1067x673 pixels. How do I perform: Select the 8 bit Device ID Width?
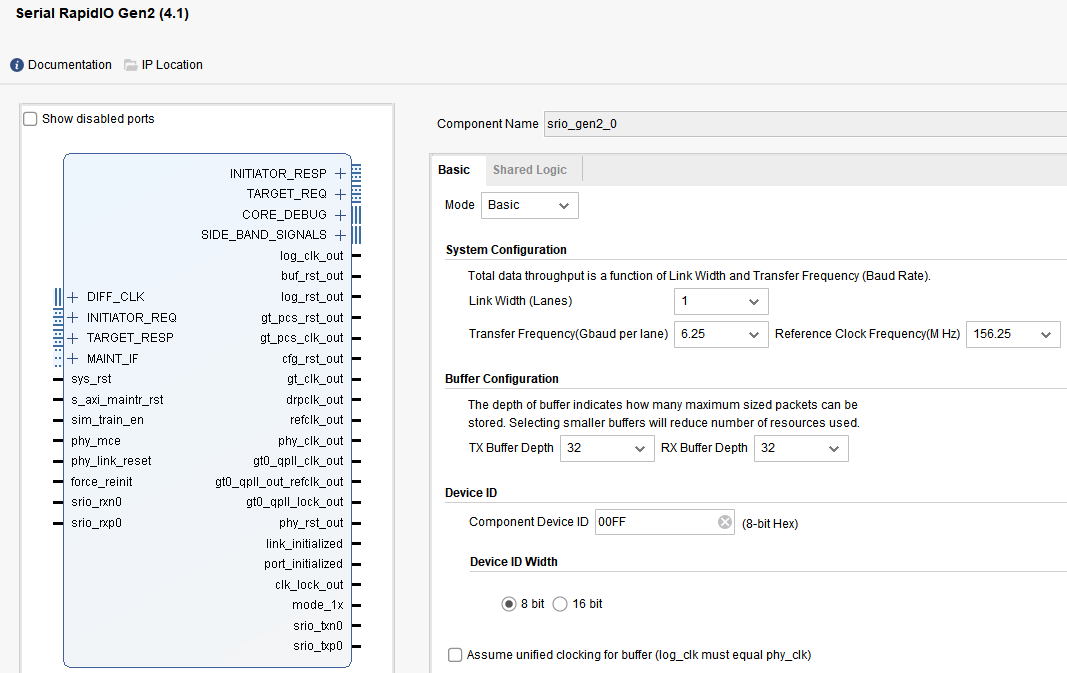(508, 604)
